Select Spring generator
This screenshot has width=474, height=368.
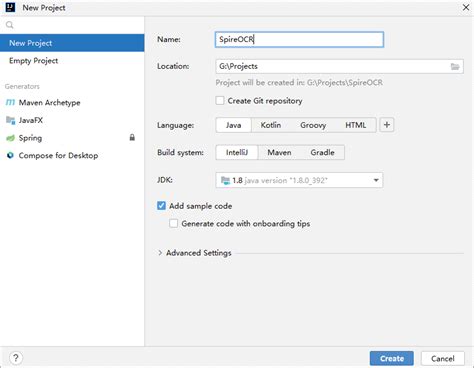pos(72,138)
